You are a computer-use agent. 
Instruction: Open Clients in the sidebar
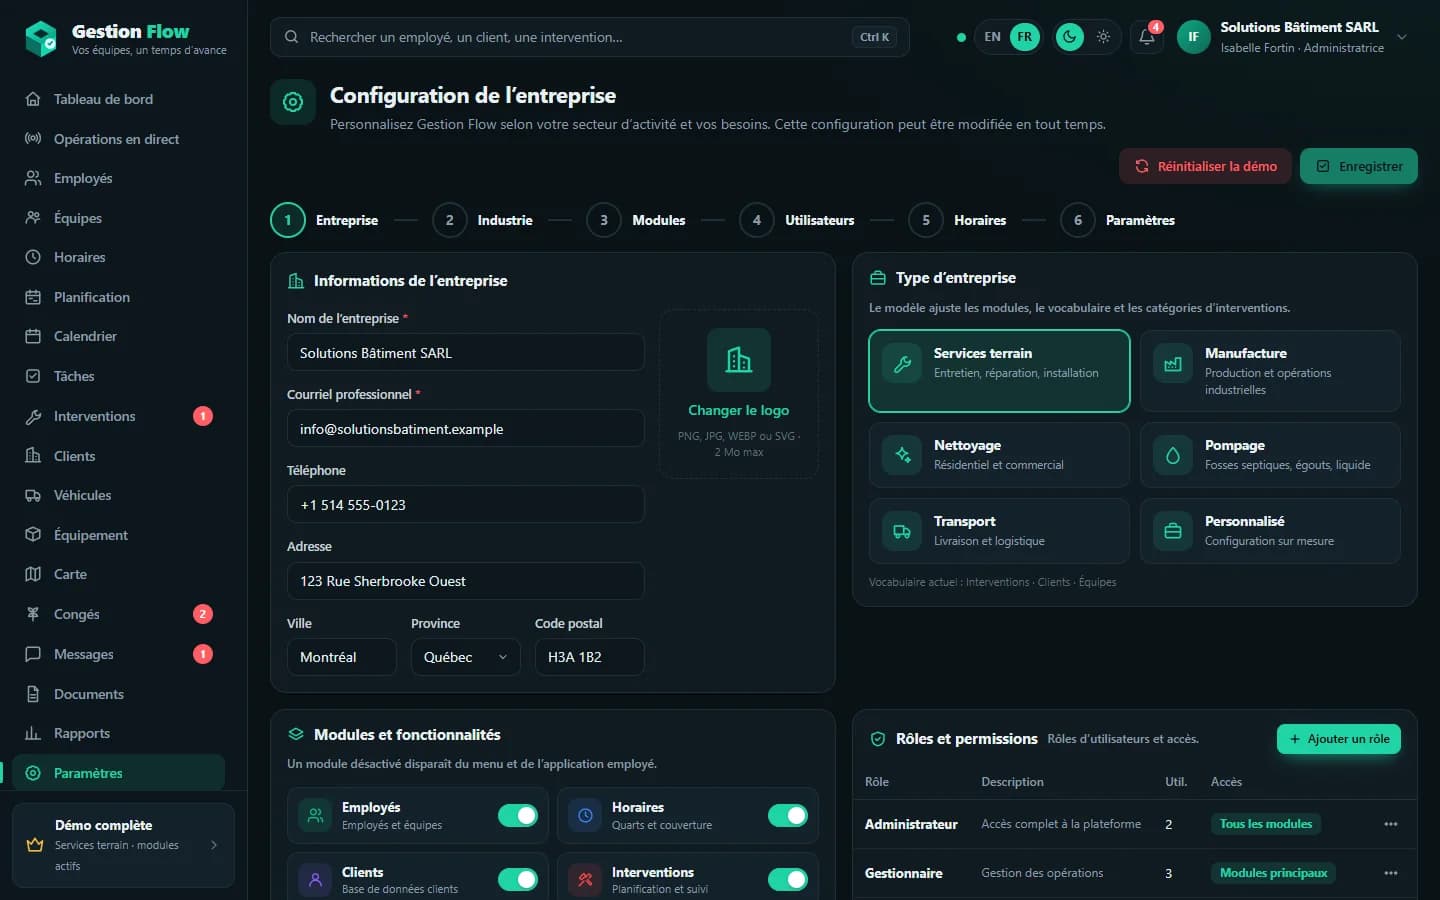[118, 456]
